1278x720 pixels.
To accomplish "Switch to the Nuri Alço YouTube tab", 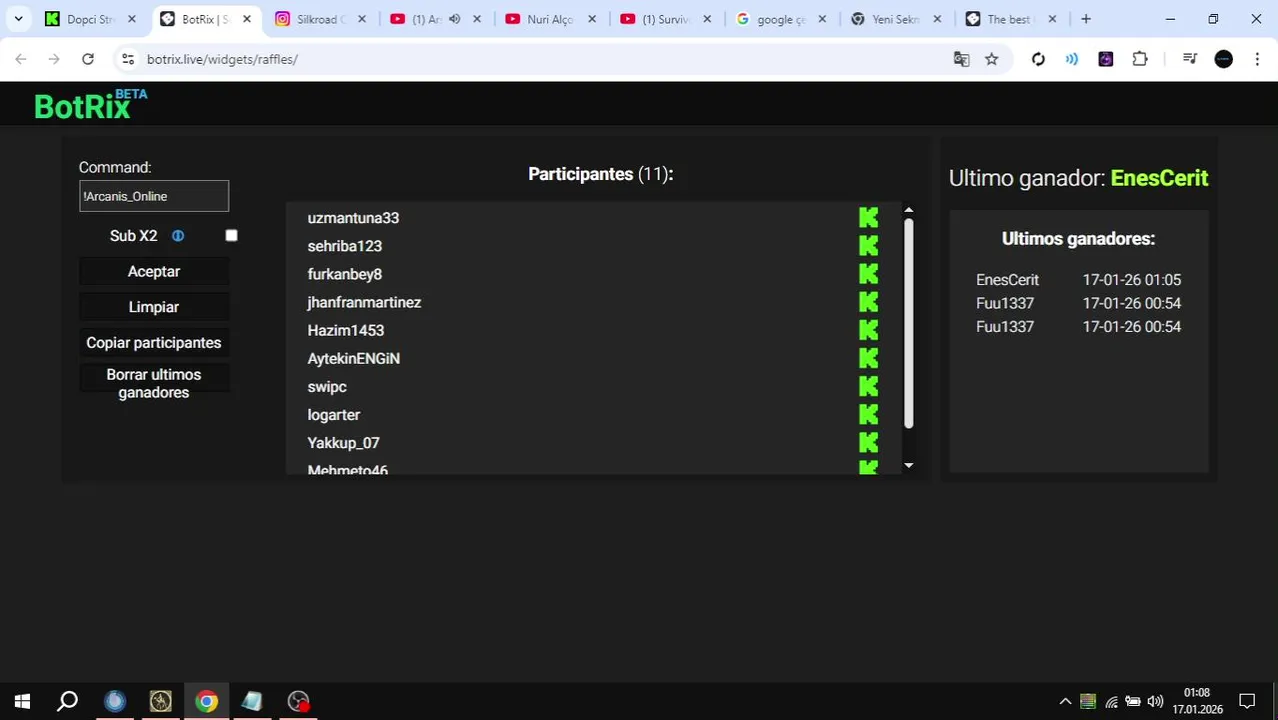I will click(x=550, y=19).
